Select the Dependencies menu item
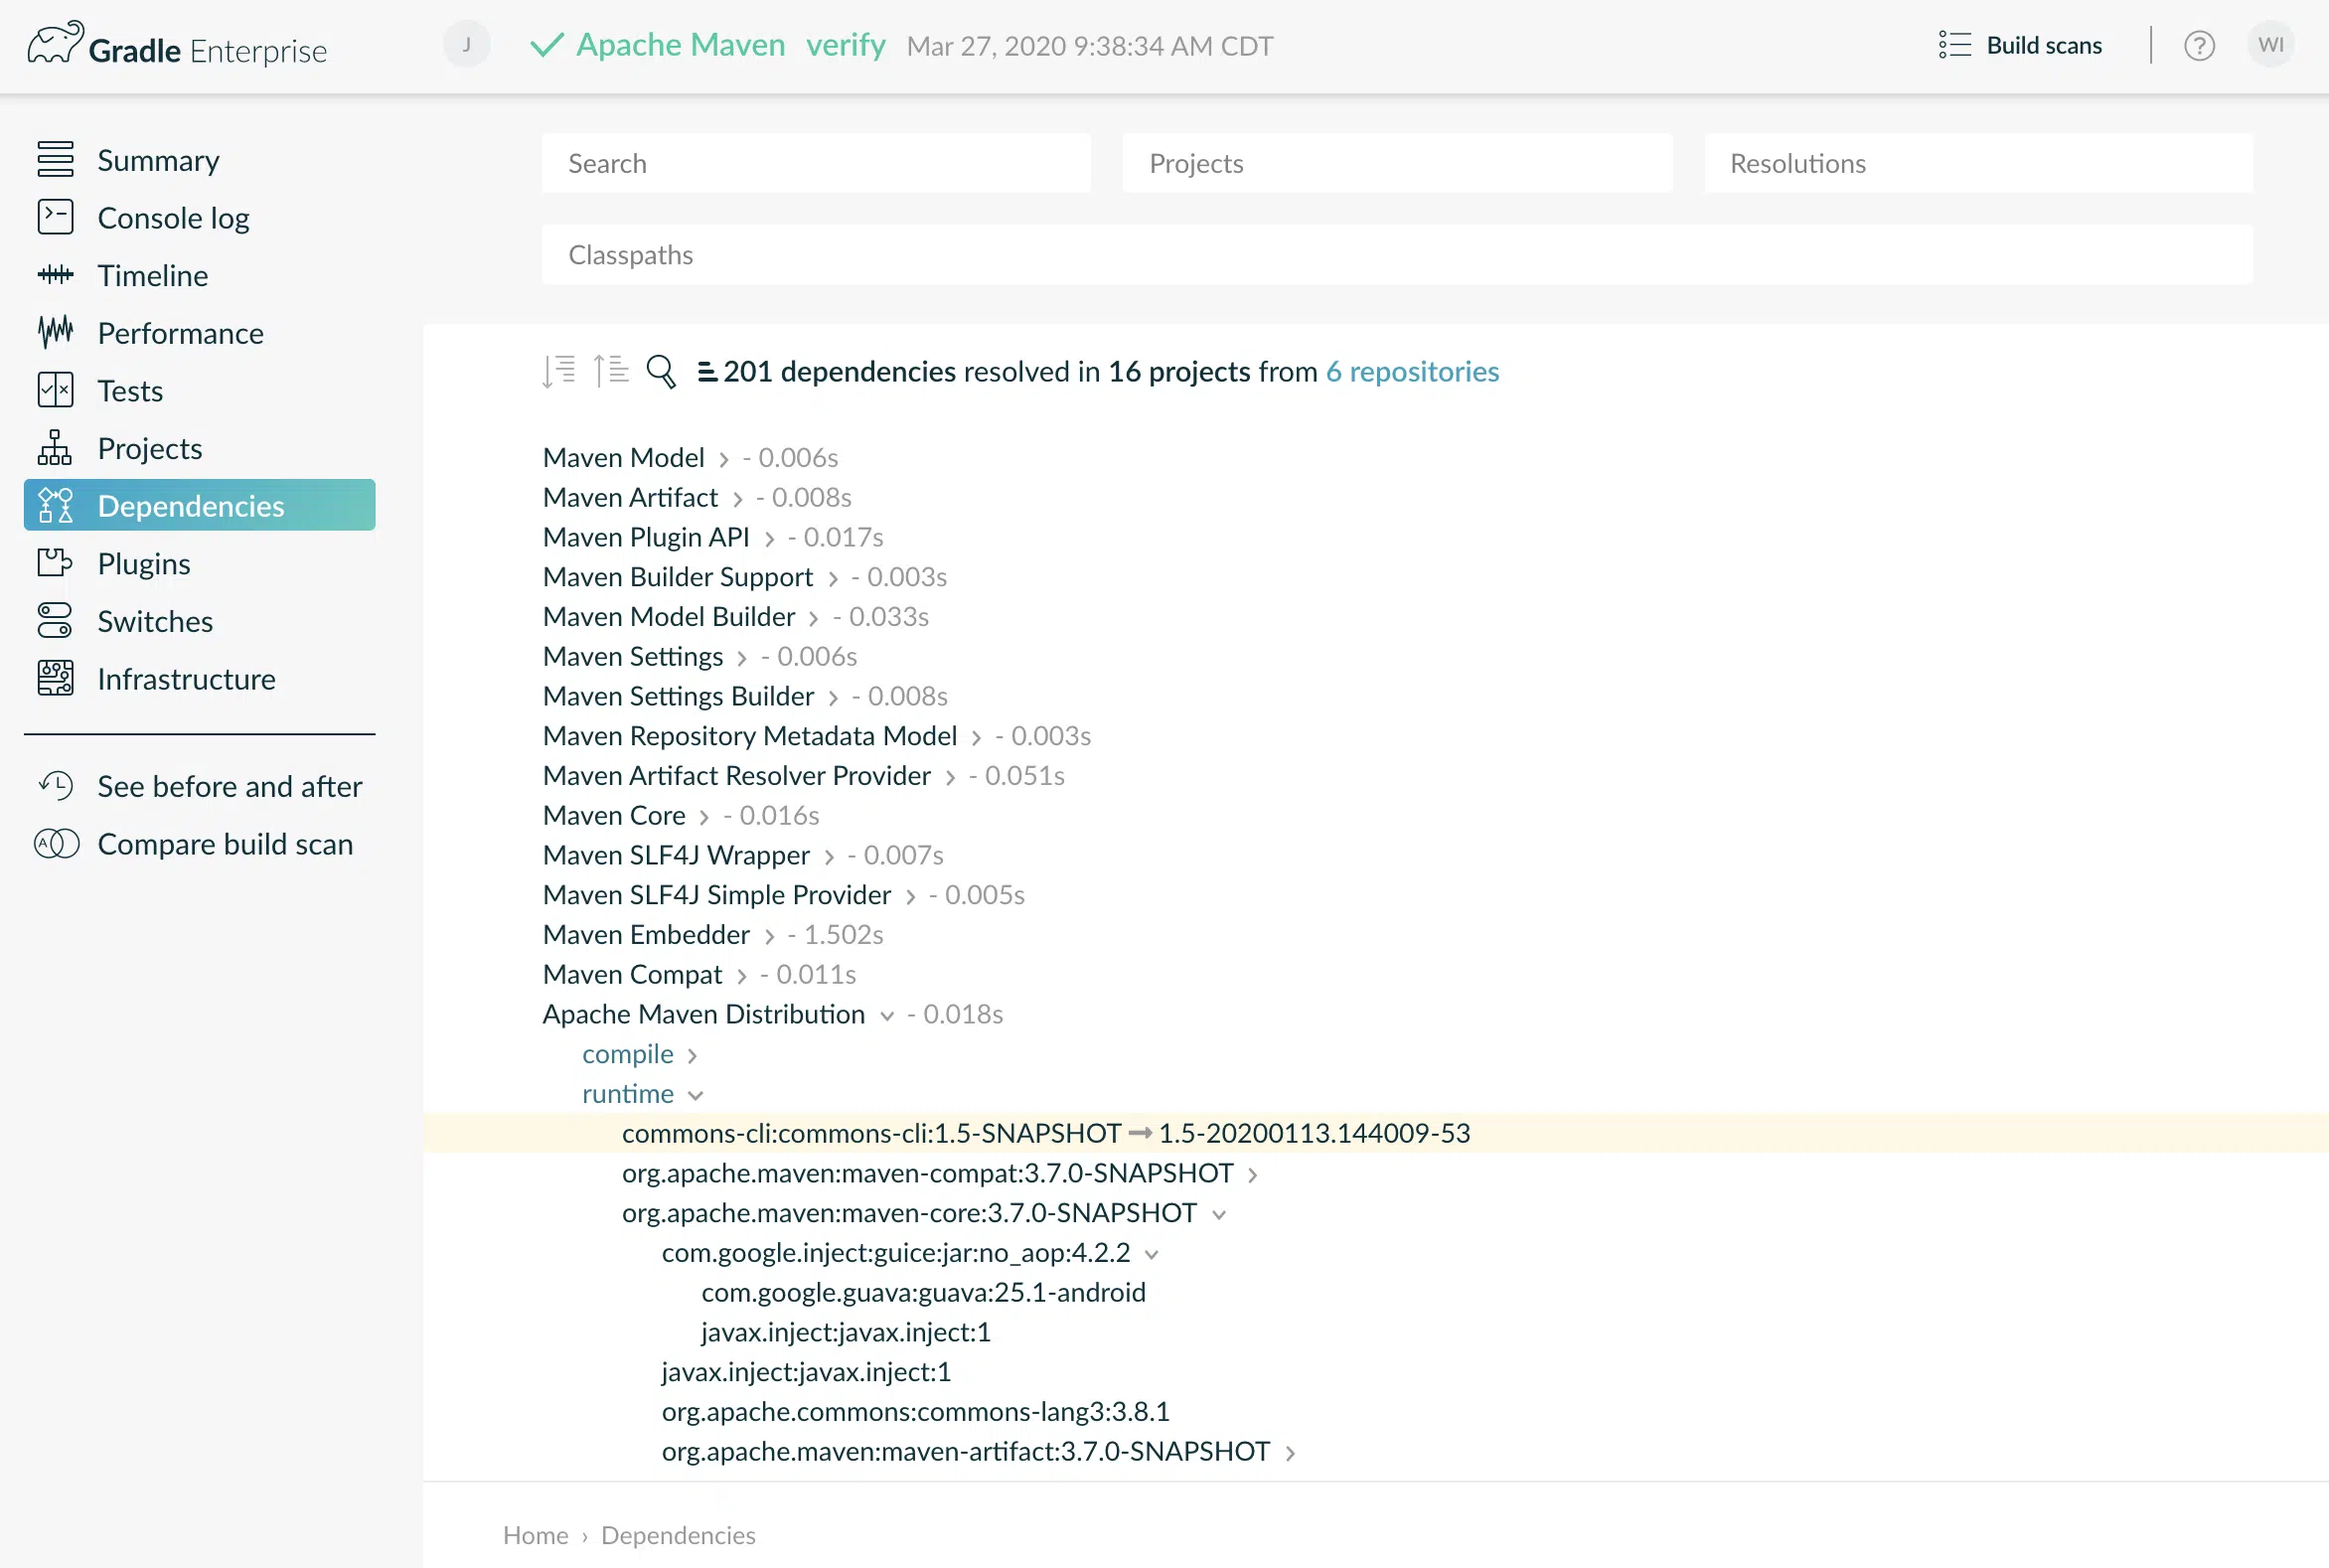The image size is (2329, 1568). point(199,505)
